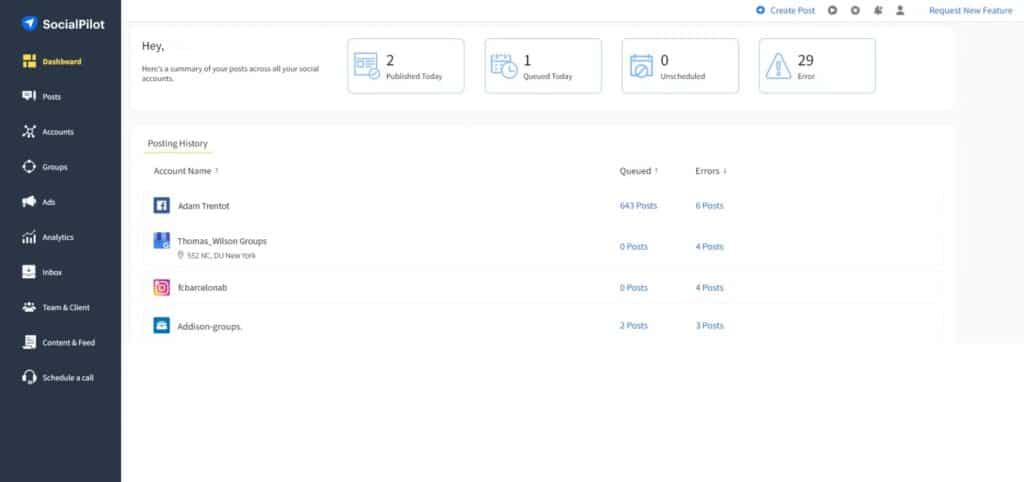1024x482 pixels.
Task: Open the Dashboard from sidebar icon
Action: [x=29, y=61]
